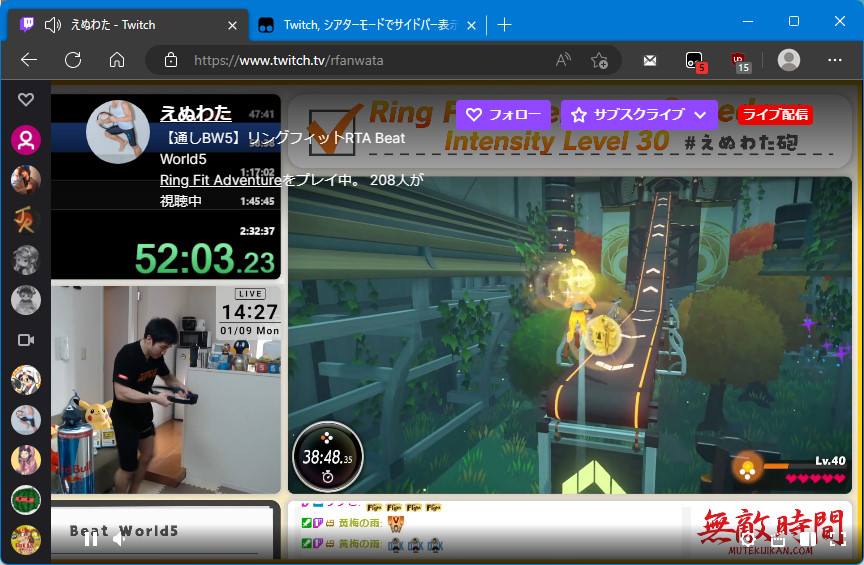Refresh the Twitch page
This screenshot has width=864, height=565.
tap(73, 60)
